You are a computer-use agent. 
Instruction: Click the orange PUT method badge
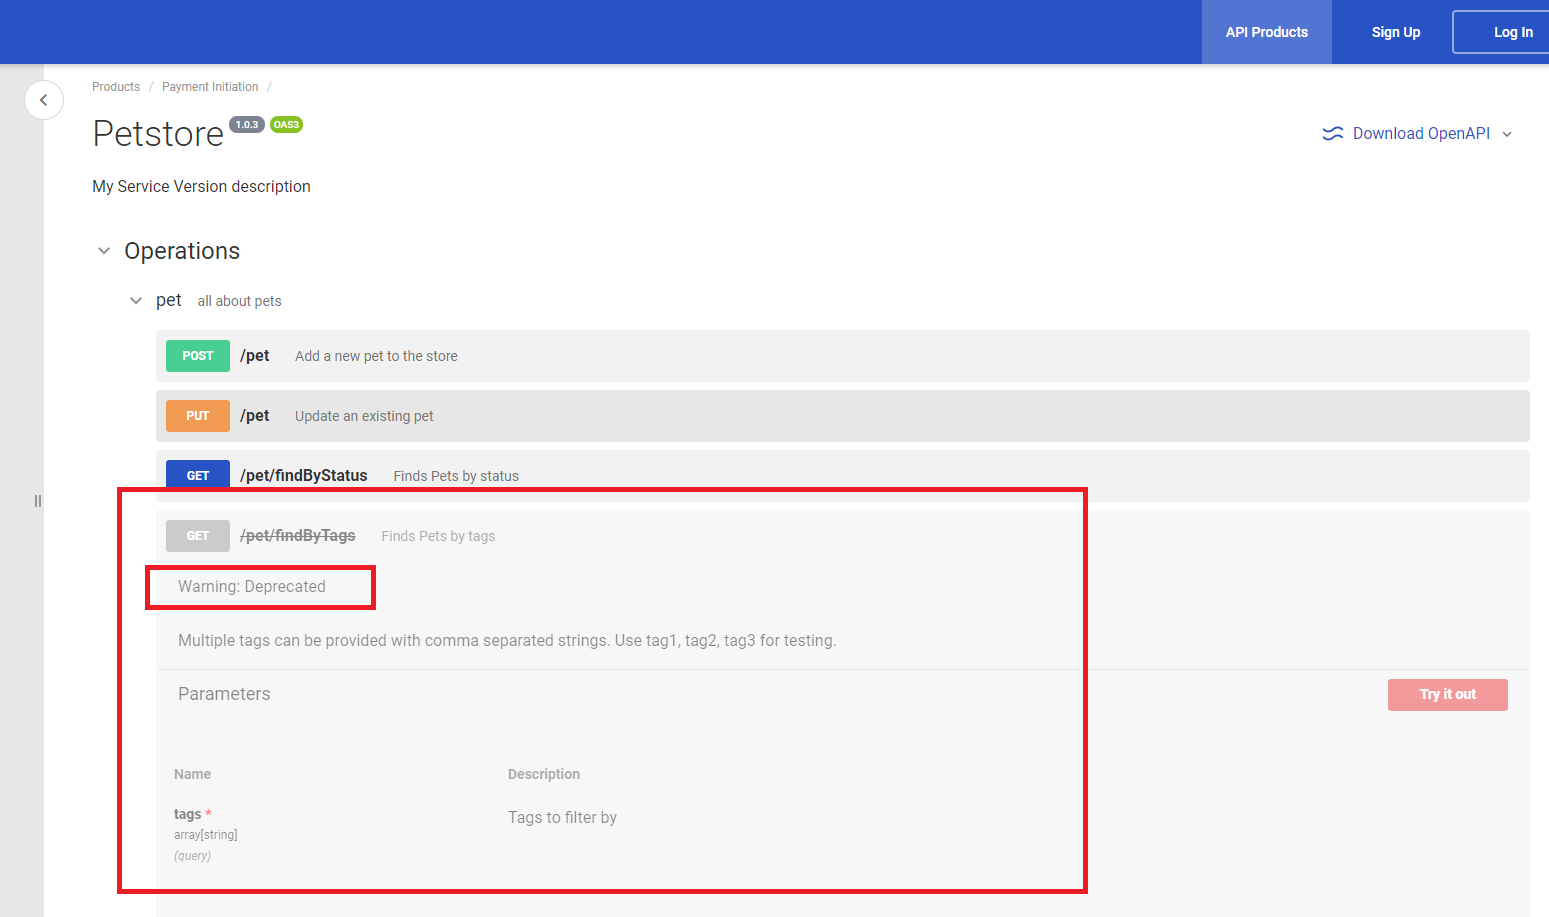pyautogui.click(x=198, y=416)
